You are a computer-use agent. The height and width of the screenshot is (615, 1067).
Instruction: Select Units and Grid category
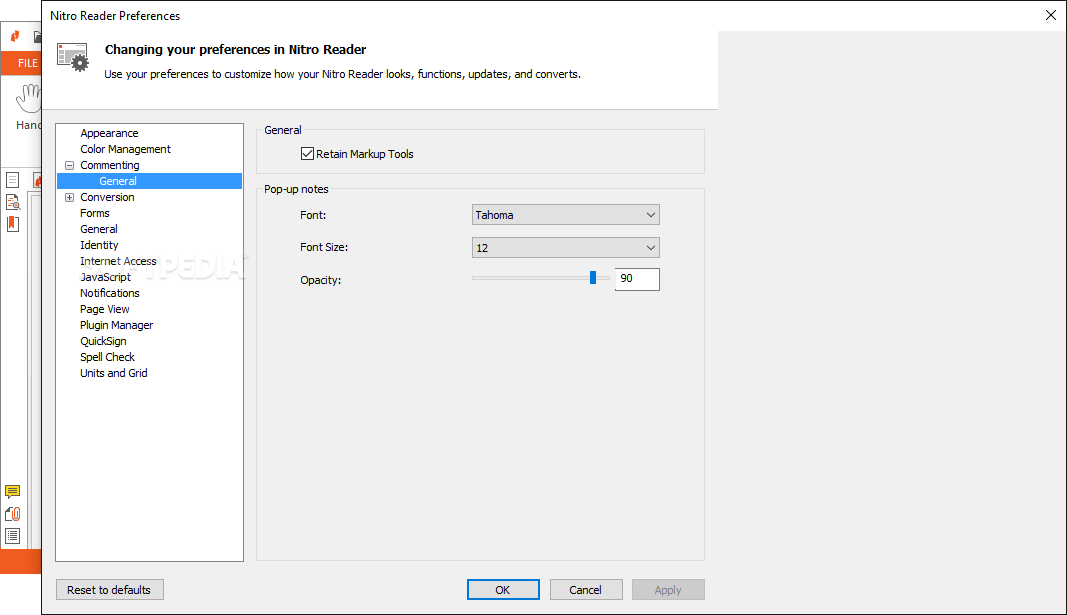[x=114, y=373]
